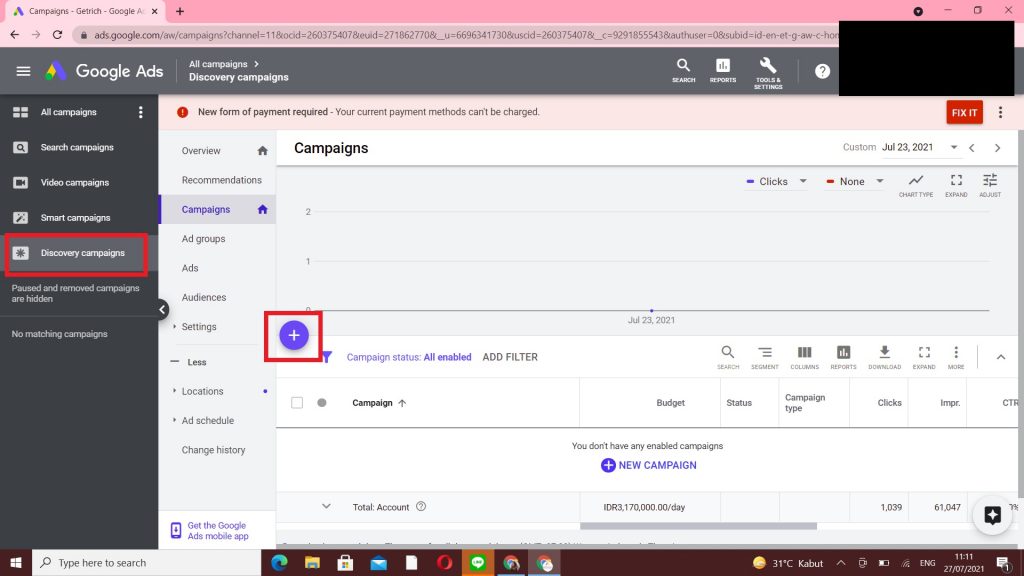Open the None metric dropdown
The height and width of the screenshot is (576, 1024).
tap(857, 182)
